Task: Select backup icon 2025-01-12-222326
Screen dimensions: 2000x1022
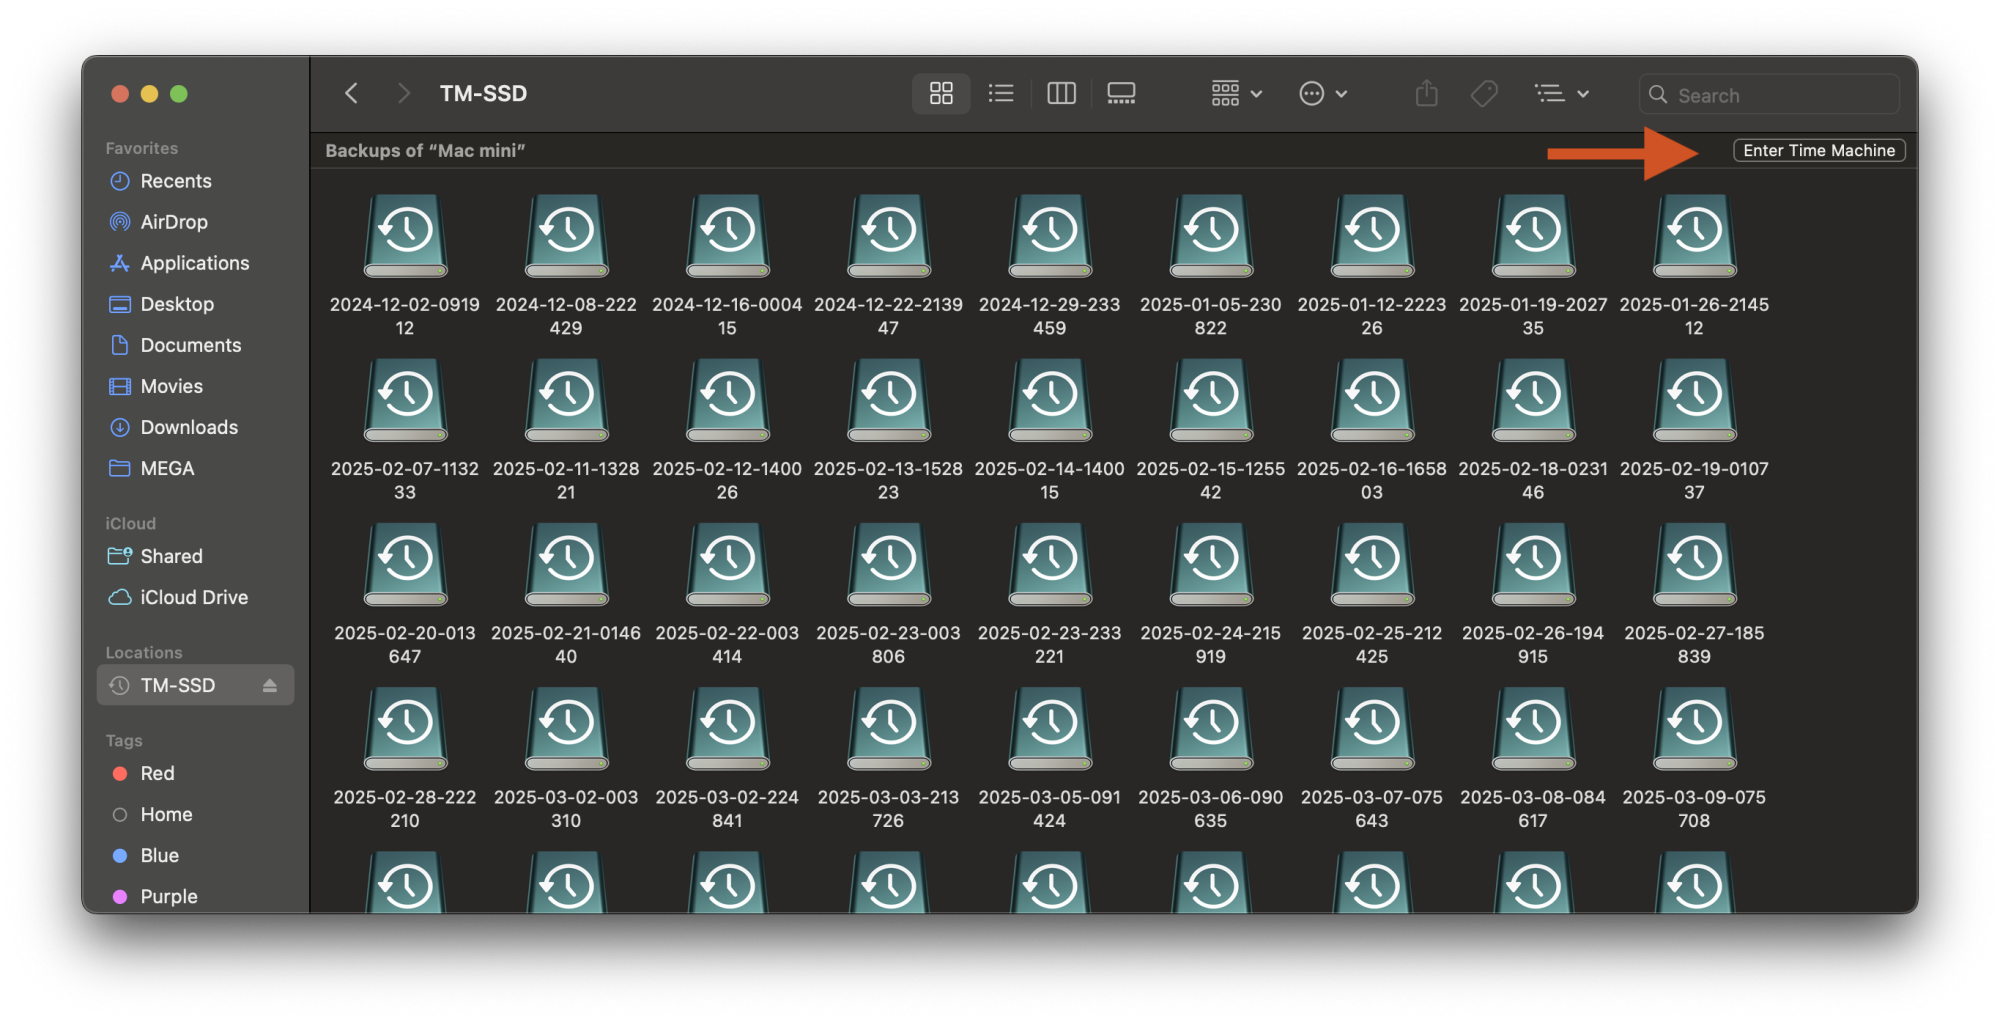Action: pyautogui.click(x=1372, y=236)
